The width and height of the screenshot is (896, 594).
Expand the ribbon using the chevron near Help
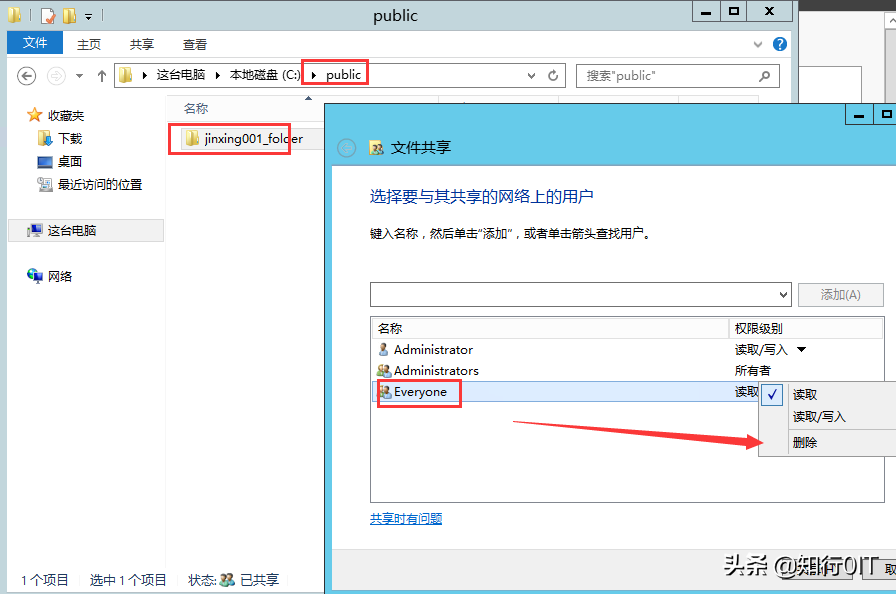[x=758, y=43]
